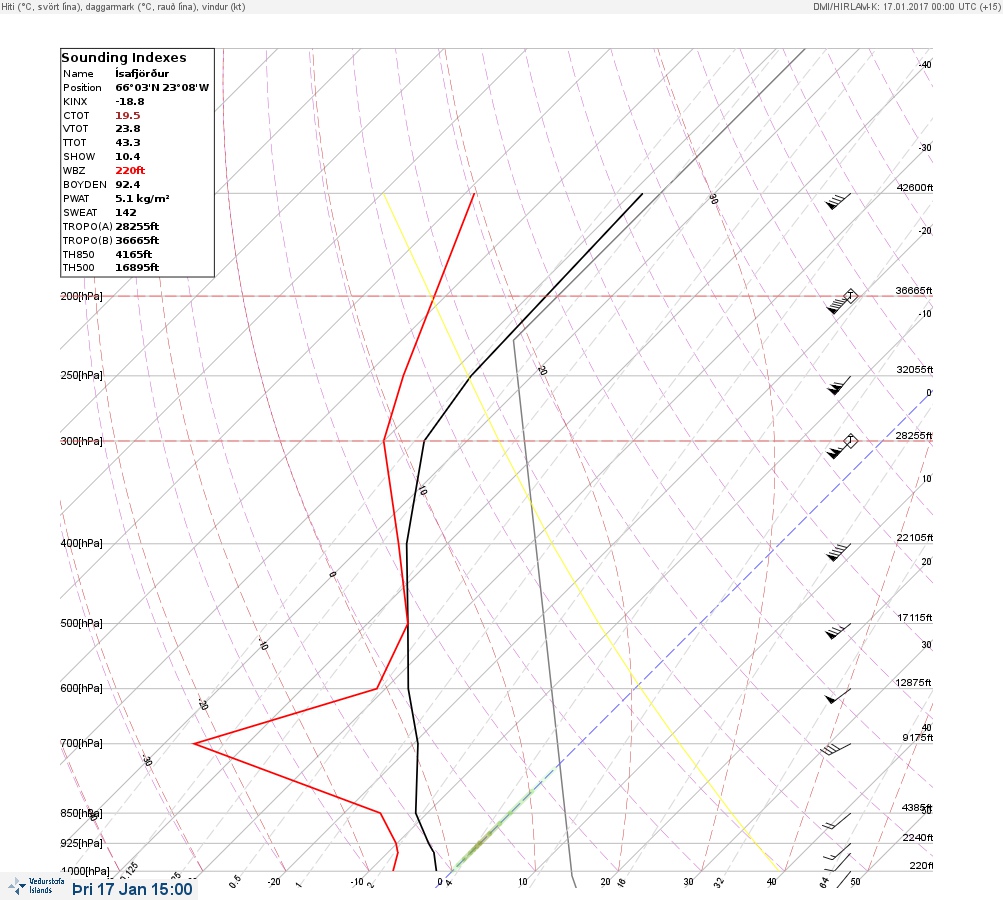Click the 9175ft height label
This screenshot has height=900, width=1003.
918,738
